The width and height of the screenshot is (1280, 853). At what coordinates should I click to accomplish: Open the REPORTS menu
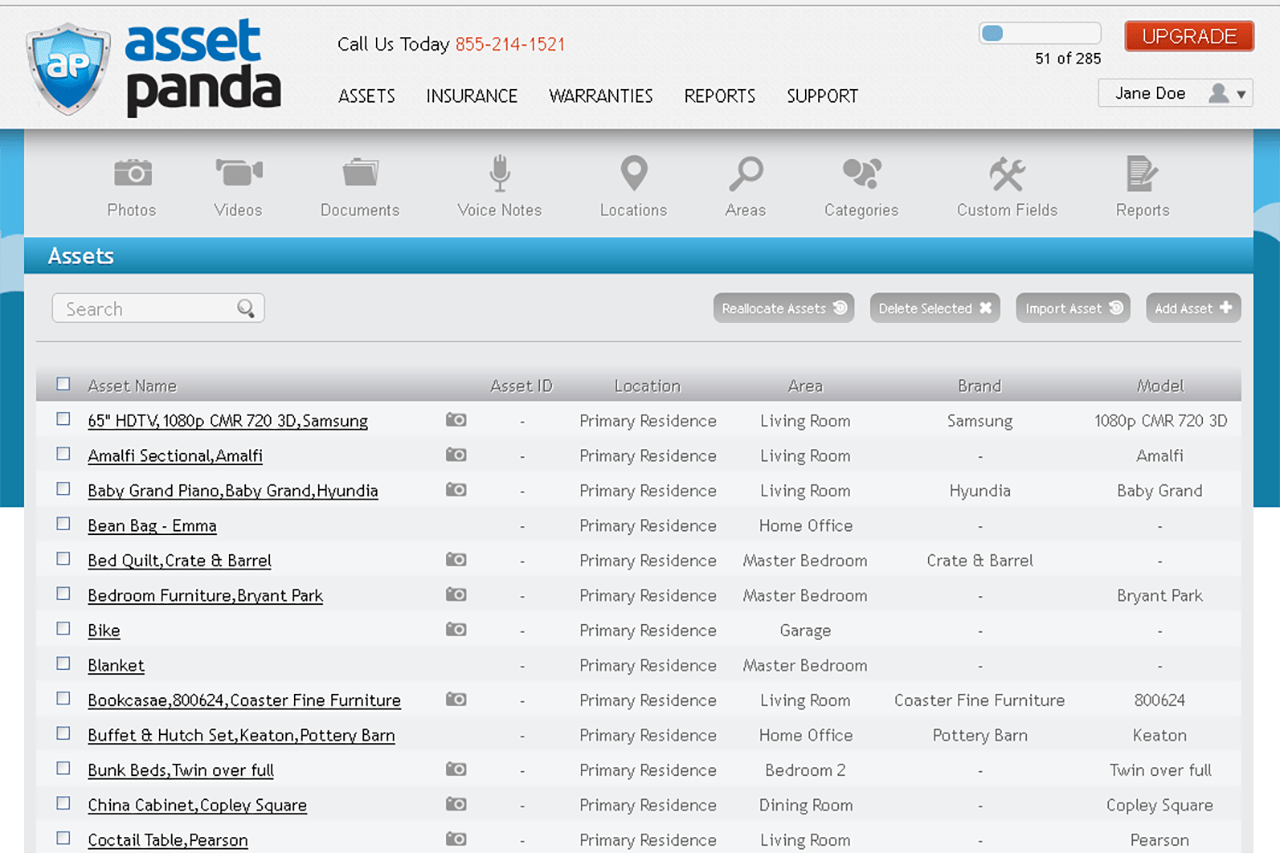tap(720, 96)
